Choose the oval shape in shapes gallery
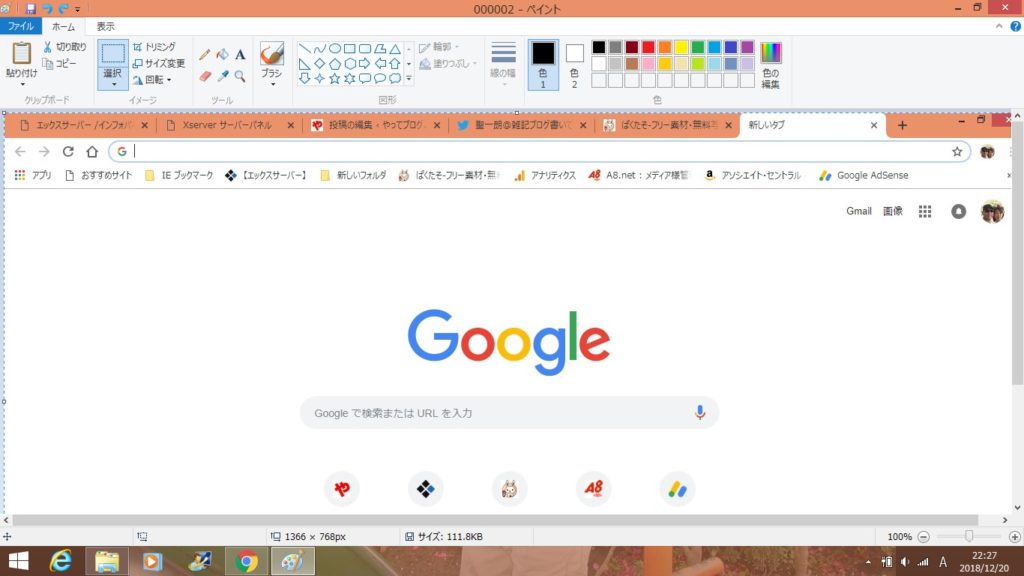The image size is (1024, 576). tap(334, 48)
